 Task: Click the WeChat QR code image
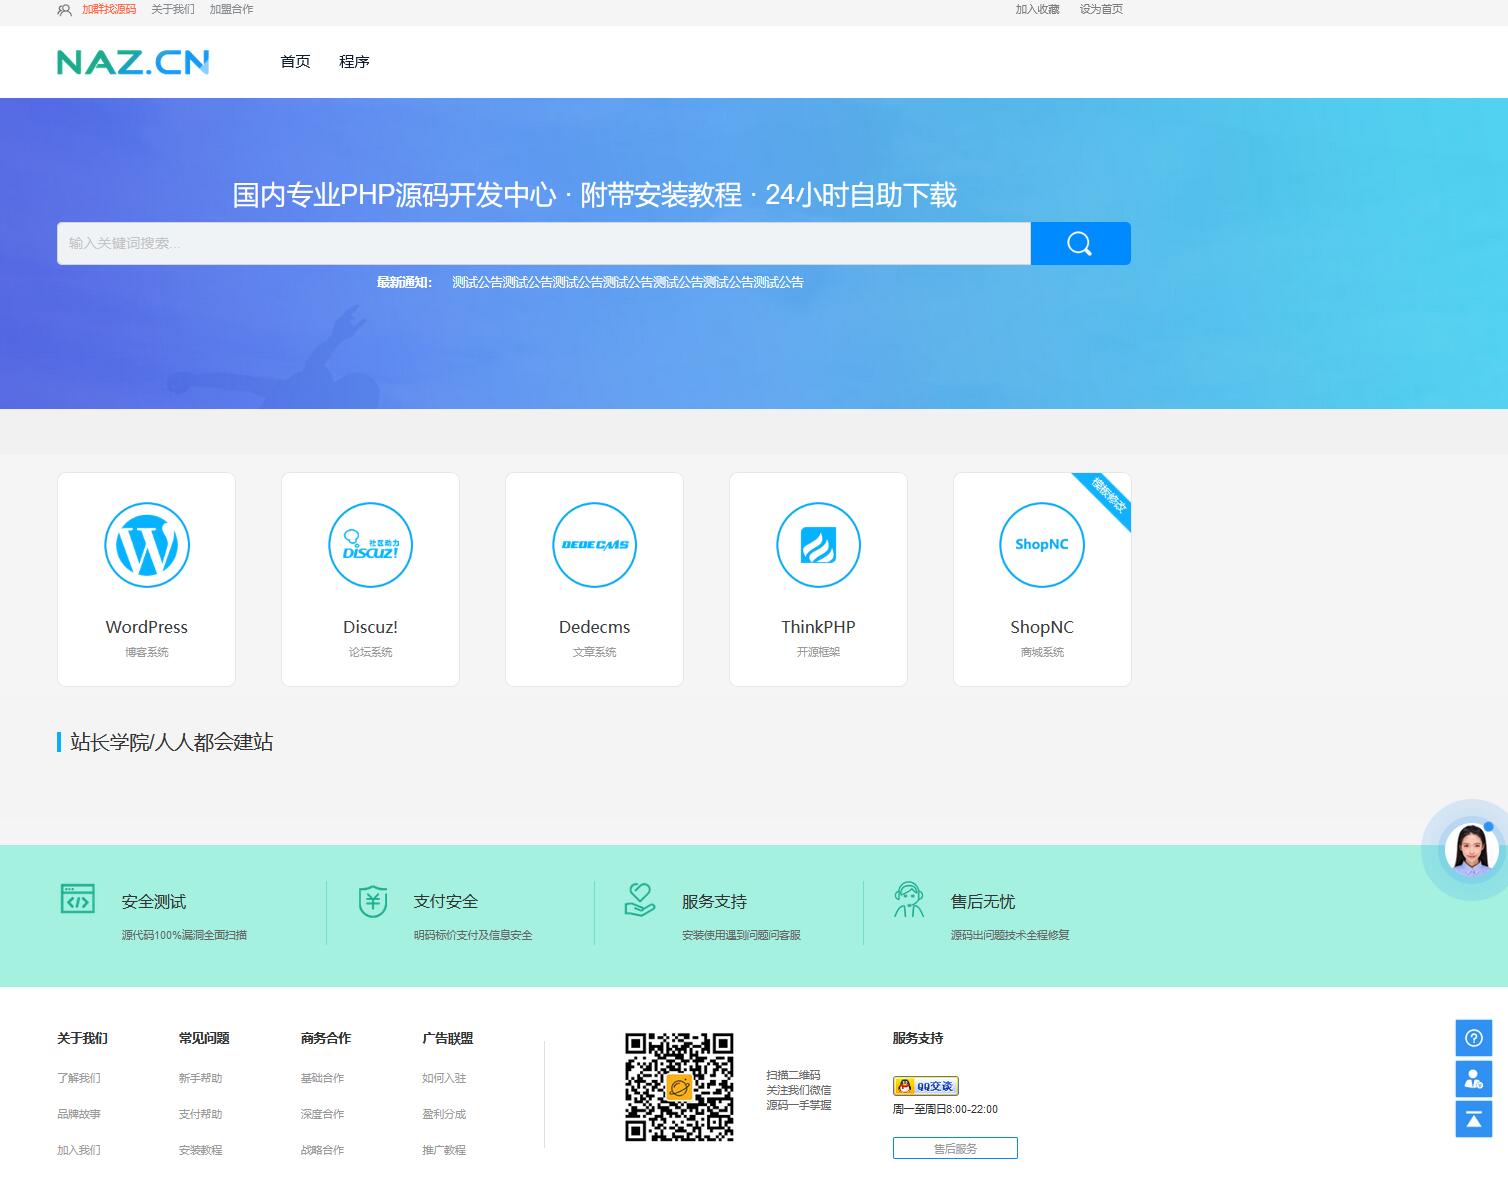click(x=680, y=1087)
